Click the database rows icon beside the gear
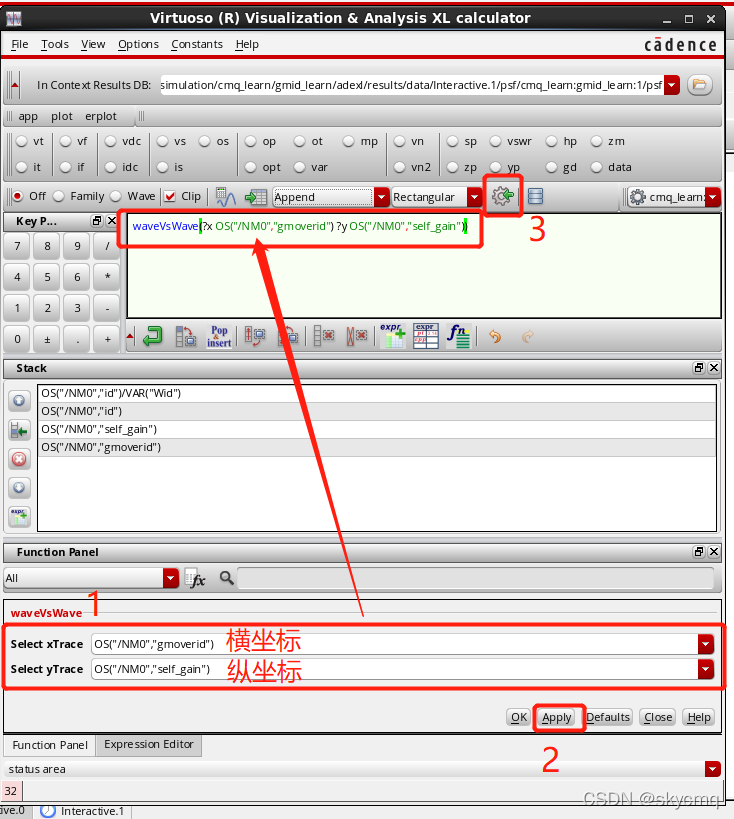The image size is (734, 819). point(535,196)
